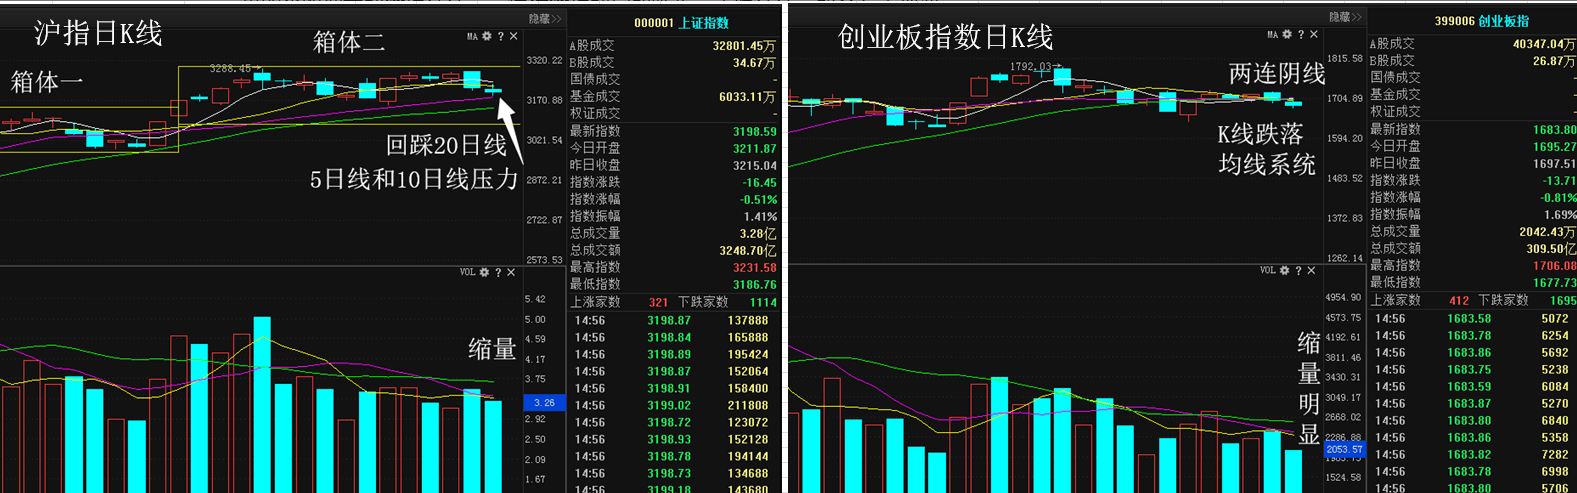
Task: Click the 399006 创业板指 title
Action: pos(1481,21)
